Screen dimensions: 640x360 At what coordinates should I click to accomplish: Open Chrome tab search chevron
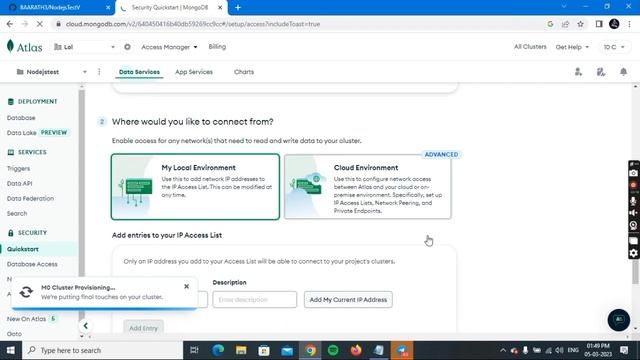pos(564,7)
